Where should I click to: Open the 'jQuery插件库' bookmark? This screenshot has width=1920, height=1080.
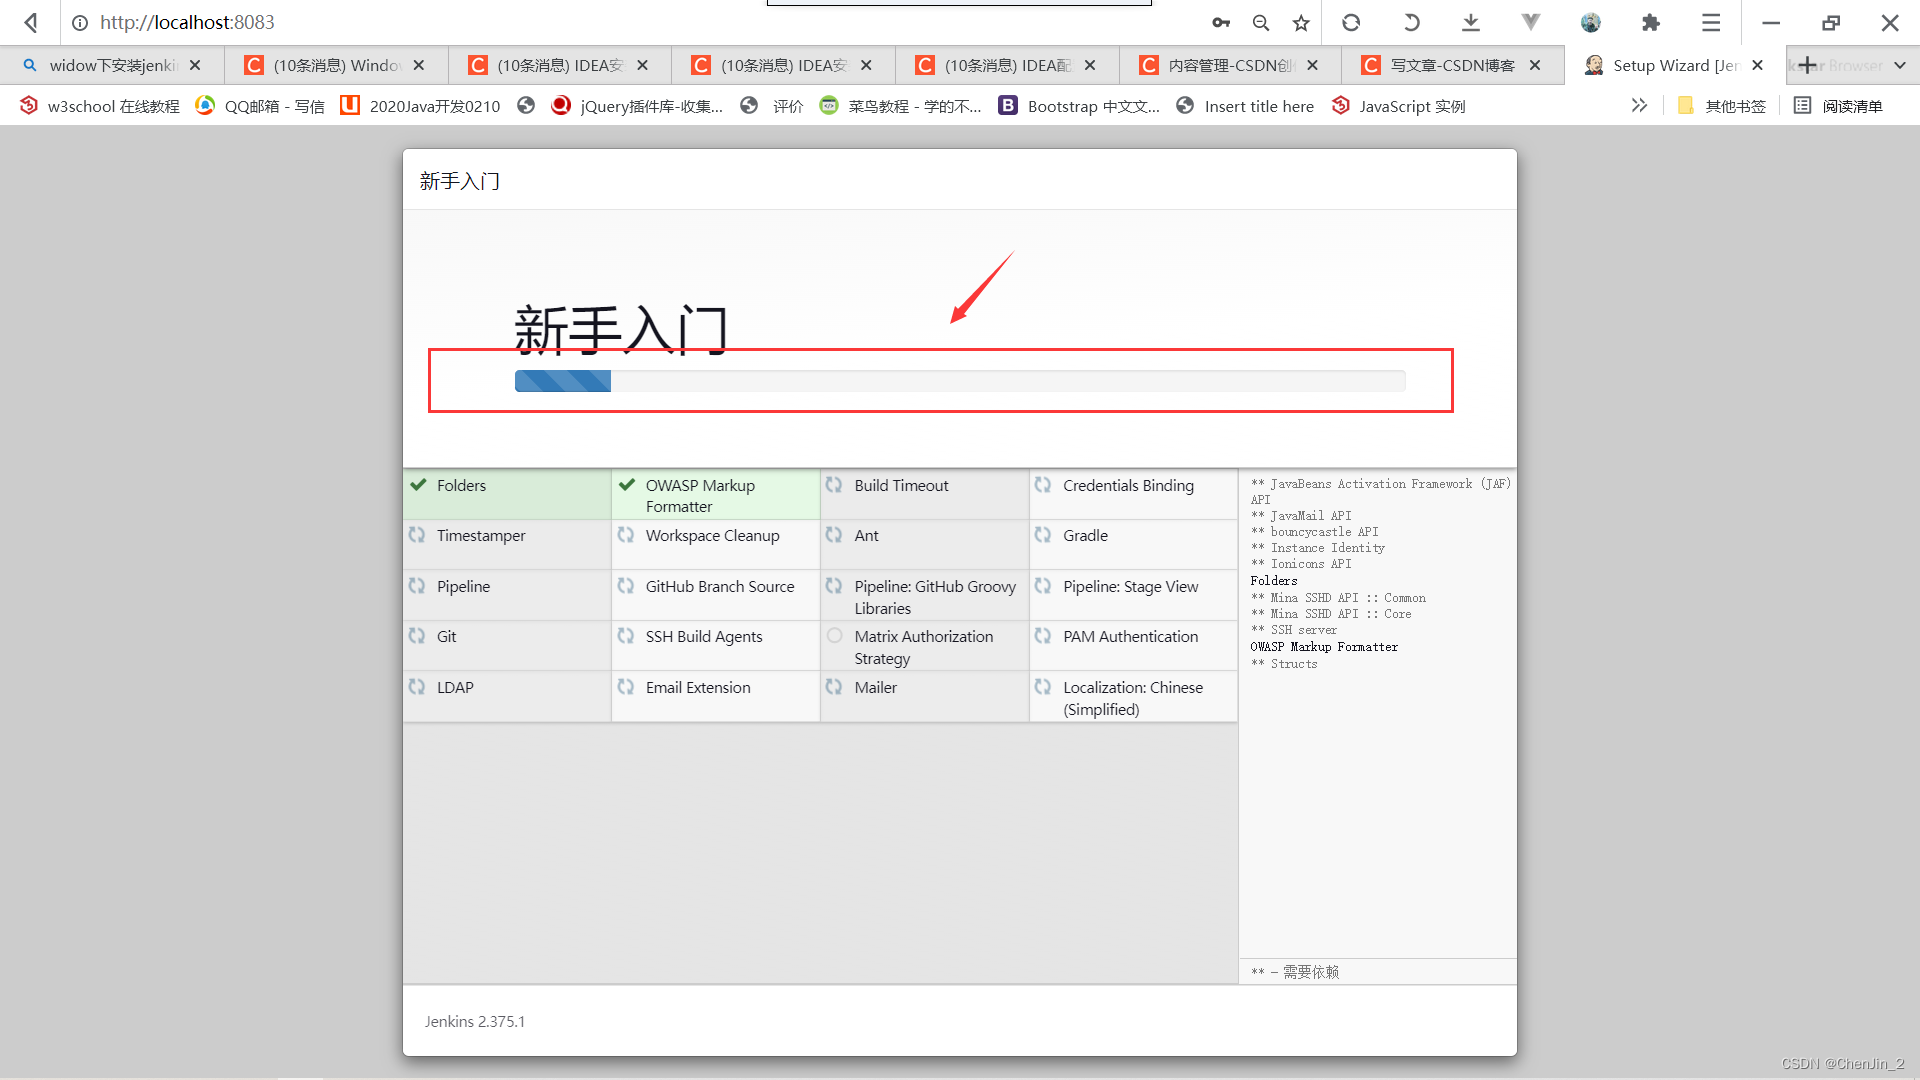[637, 106]
